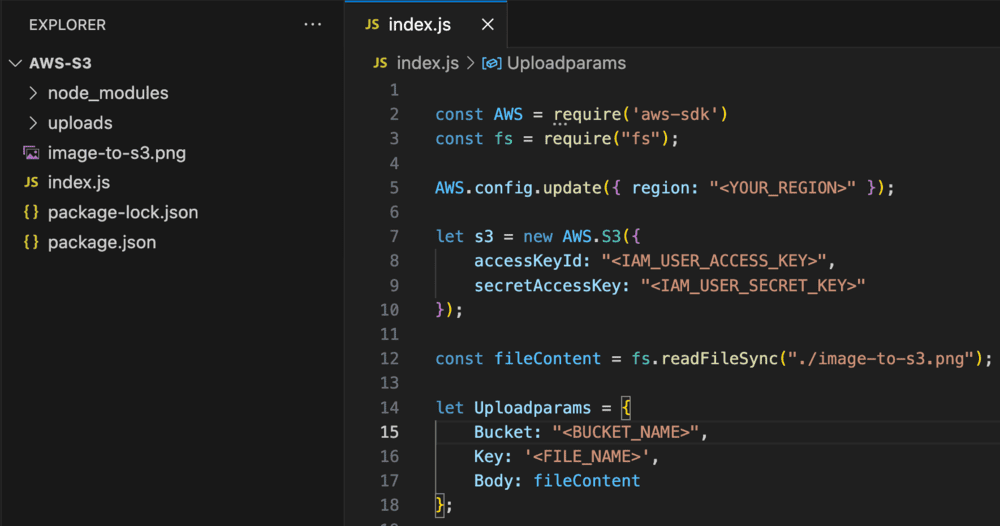Click the braces icon next to package-lock.json
This screenshot has width=1000, height=526.
31,213
